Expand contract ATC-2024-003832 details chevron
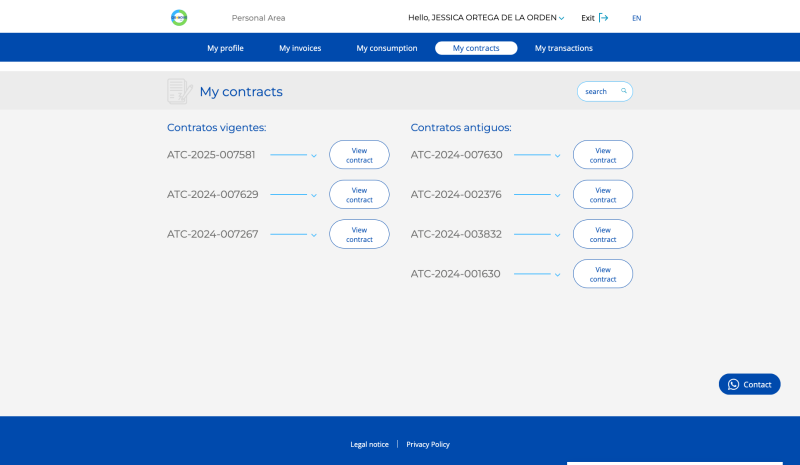The width and height of the screenshot is (800, 465). [x=558, y=235]
